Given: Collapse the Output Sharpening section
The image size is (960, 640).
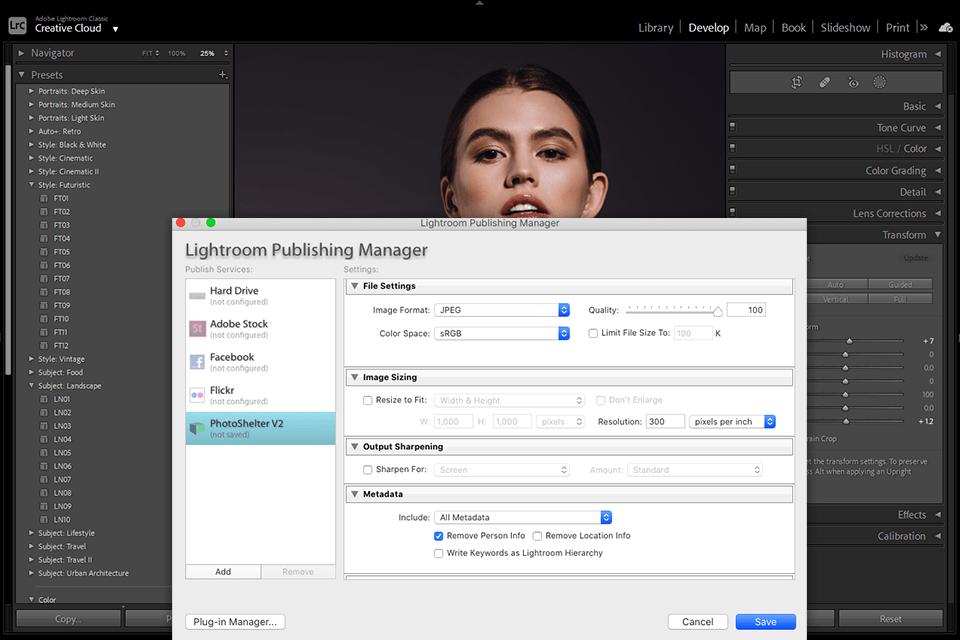Looking at the screenshot, I should 354,446.
